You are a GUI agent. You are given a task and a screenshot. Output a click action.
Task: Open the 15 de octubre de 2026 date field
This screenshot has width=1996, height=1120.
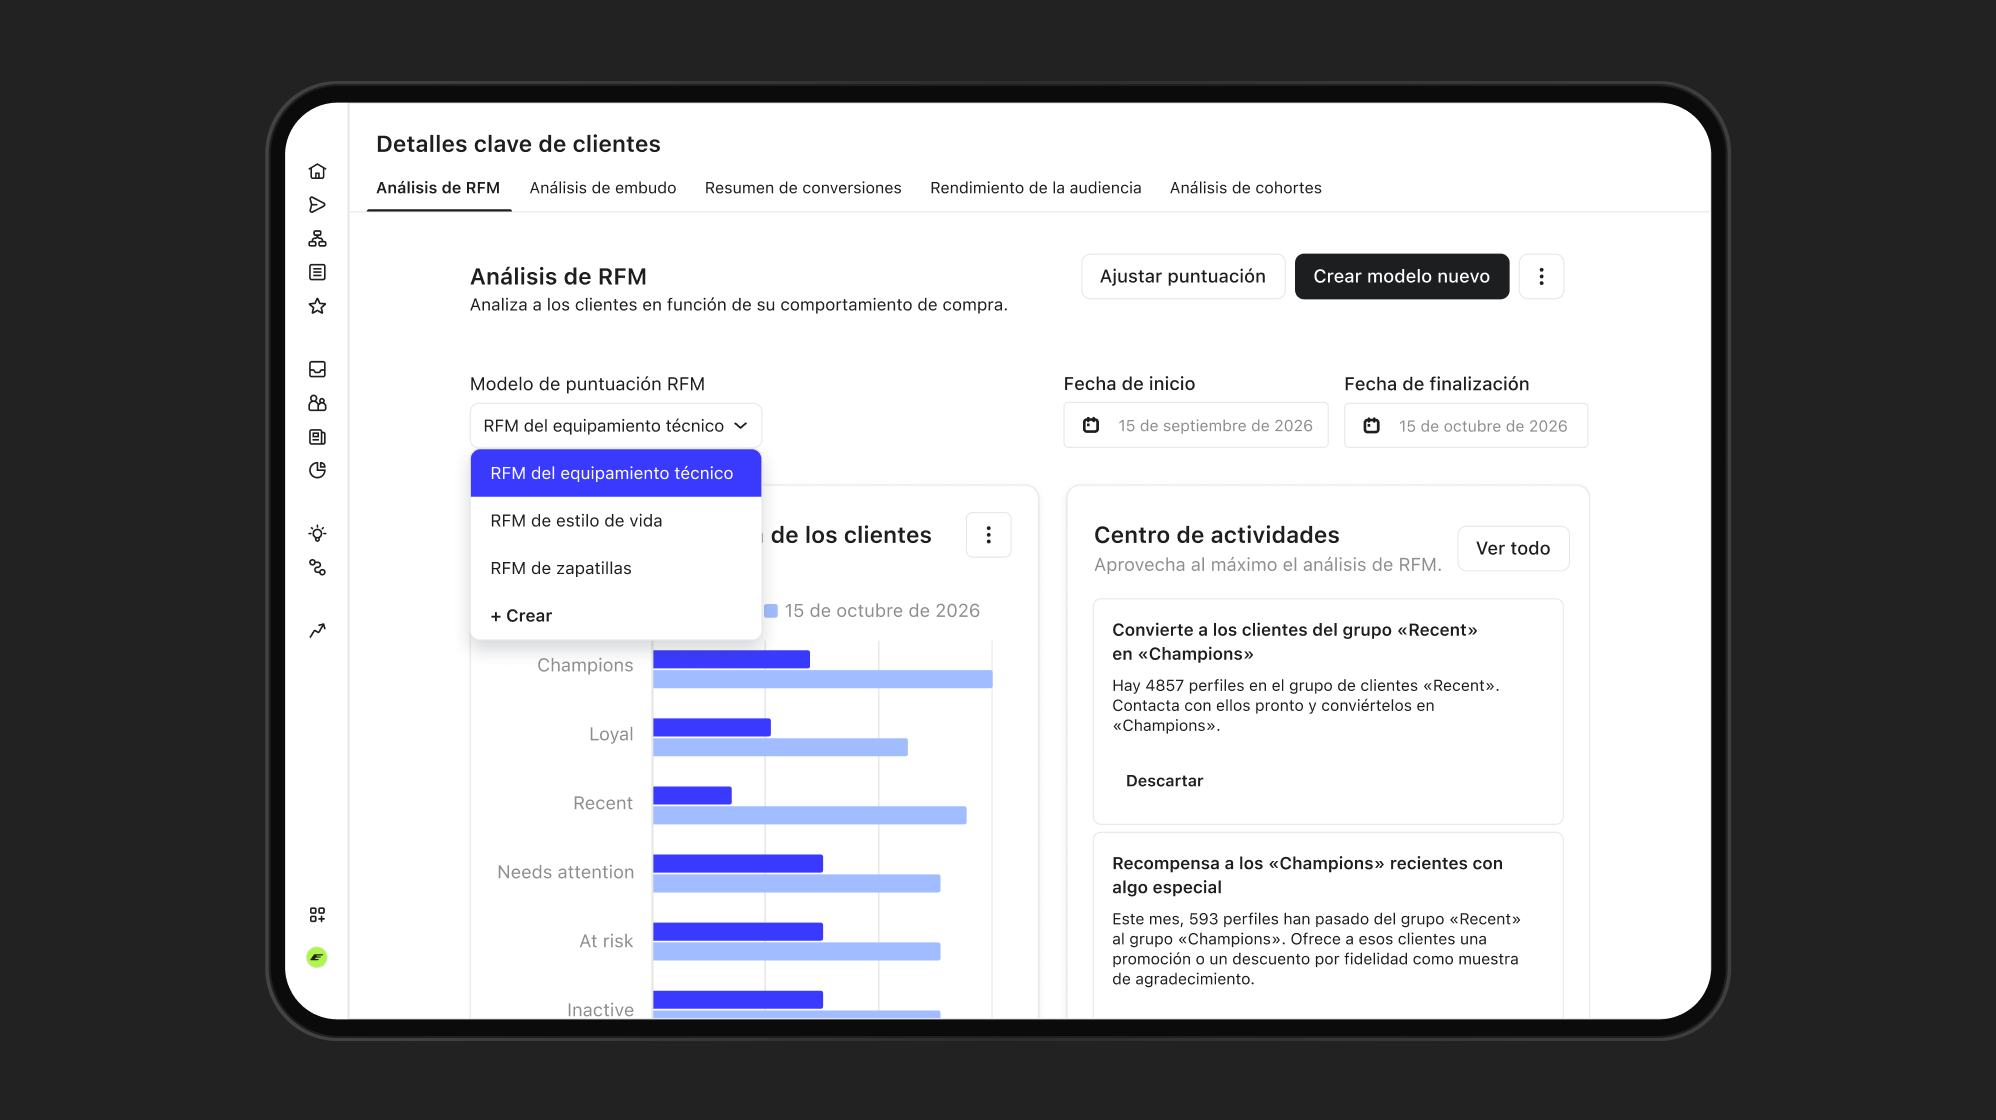1466,426
